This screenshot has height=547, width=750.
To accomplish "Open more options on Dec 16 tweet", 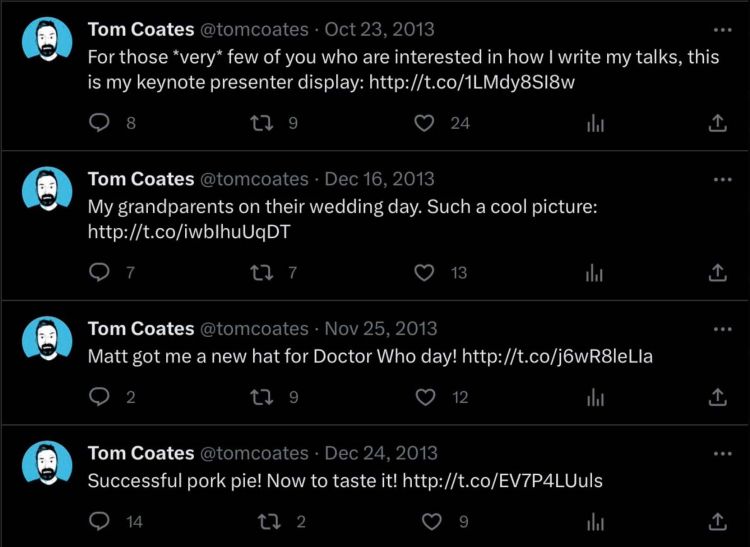I will click(722, 179).
